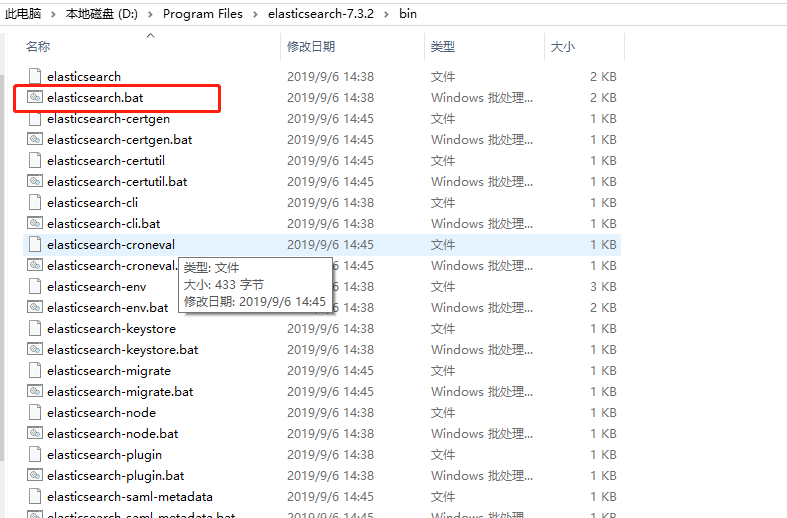Sort files by 修改日期 column header

(x=311, y=47)
